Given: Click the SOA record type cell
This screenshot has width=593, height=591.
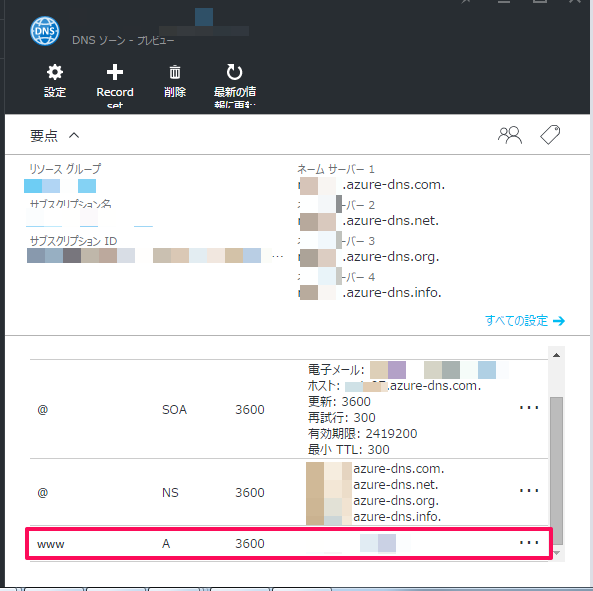Looking at the screenshot, I should pos(174,410).
